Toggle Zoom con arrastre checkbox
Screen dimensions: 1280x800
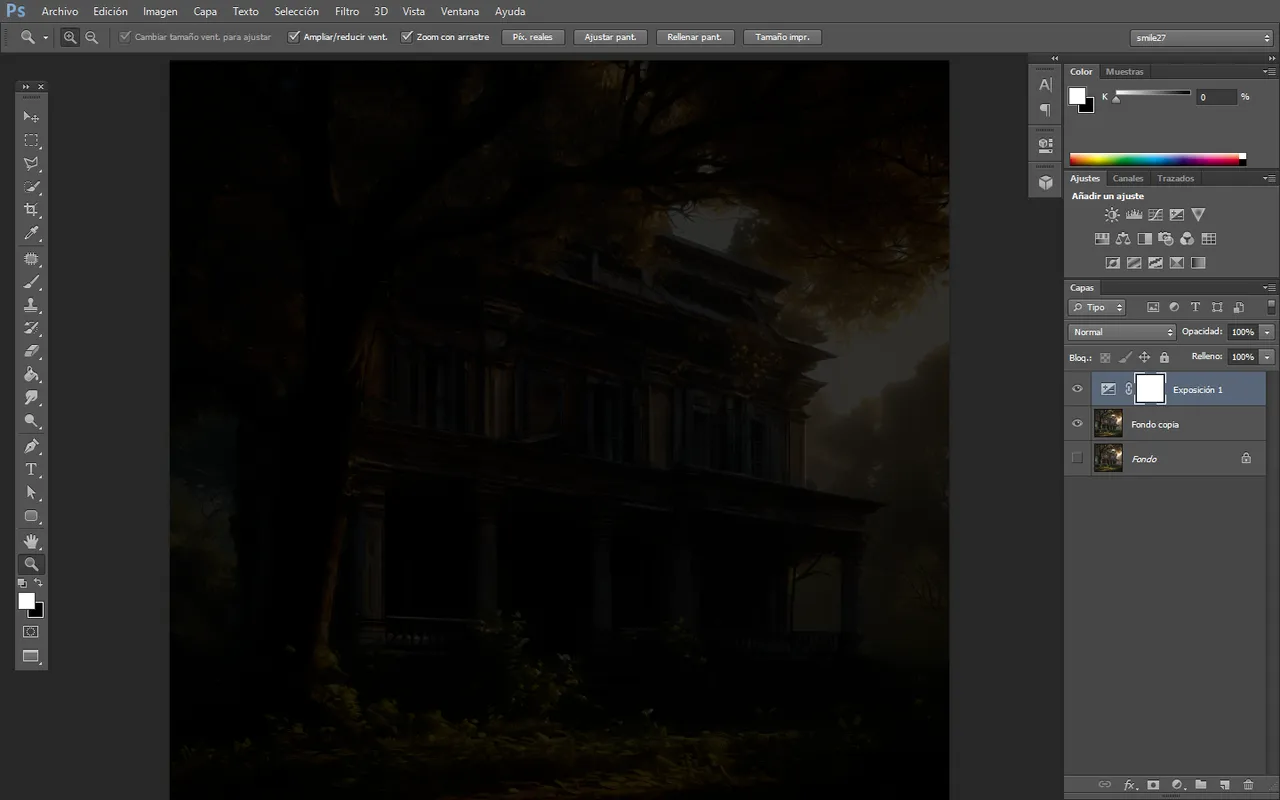coord(407,37)
